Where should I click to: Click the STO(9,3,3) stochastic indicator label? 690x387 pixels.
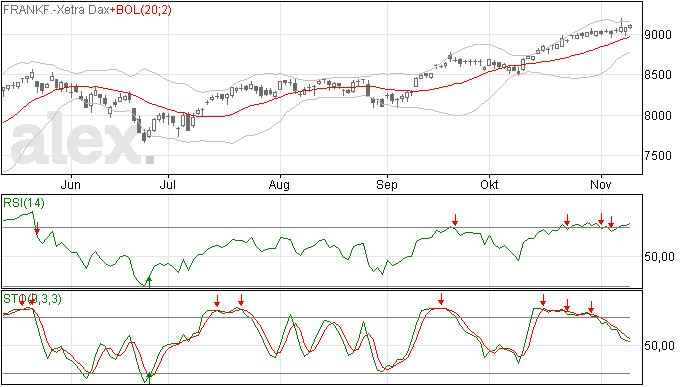[32, 299]
